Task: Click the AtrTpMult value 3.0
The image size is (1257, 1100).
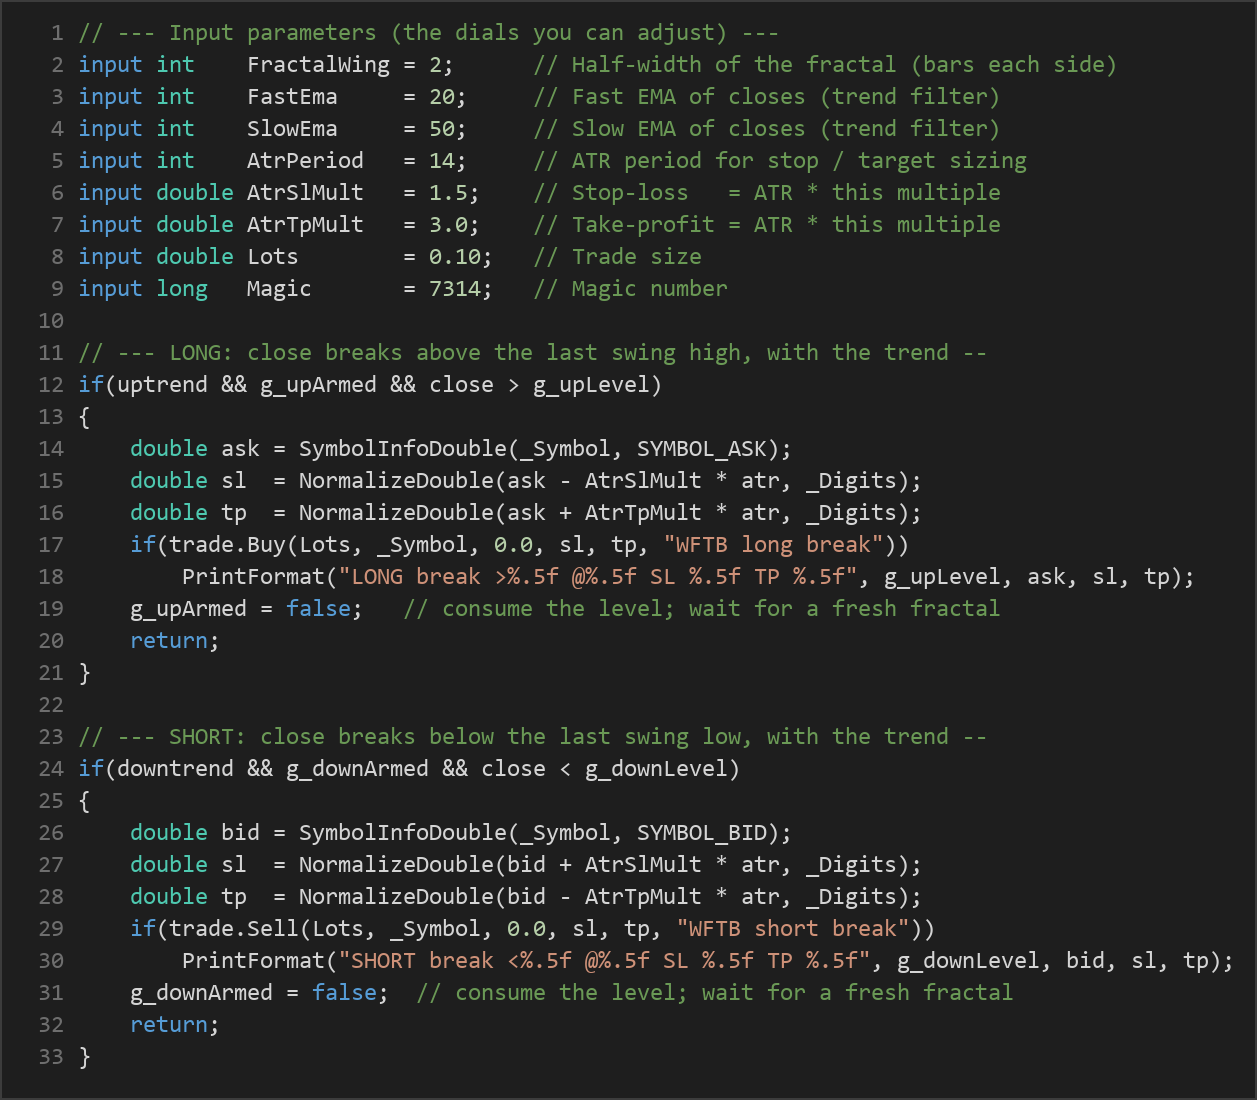Action: [x=448, y=225]
